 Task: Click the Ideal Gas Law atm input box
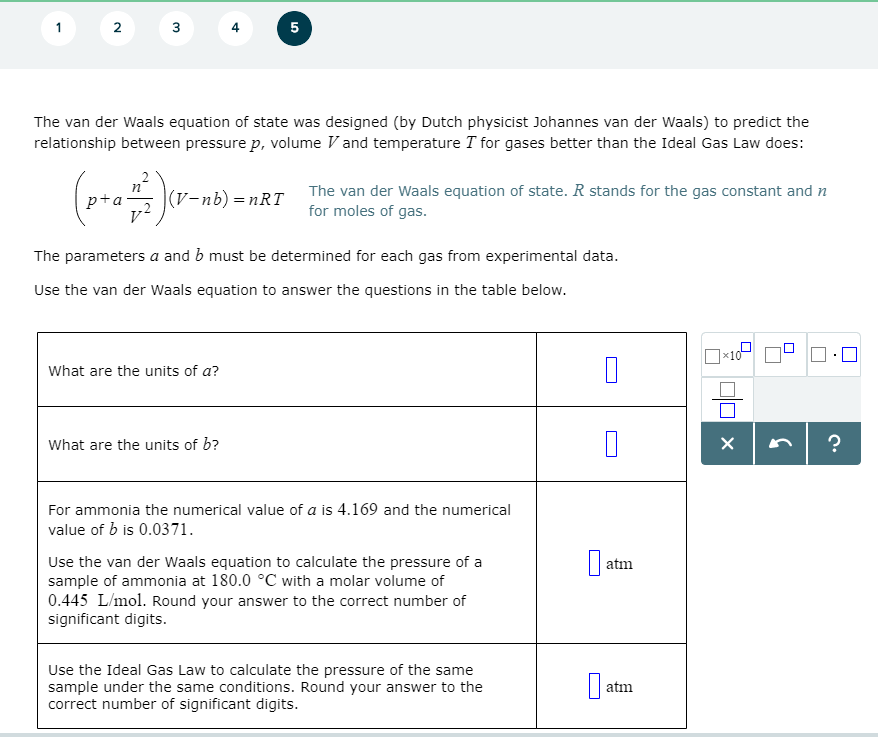pyautogui.click(x=594, y=686)
